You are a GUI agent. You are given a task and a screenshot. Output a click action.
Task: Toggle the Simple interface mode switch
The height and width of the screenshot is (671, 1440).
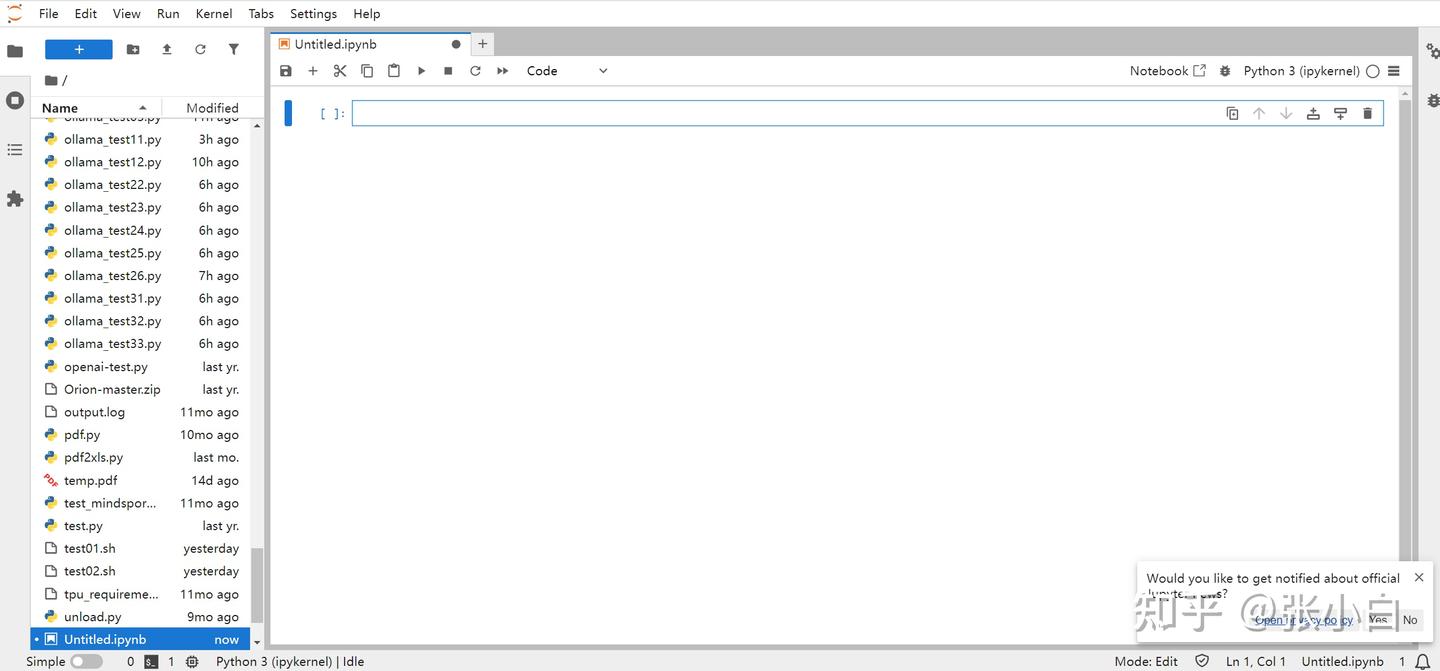pos(87,661)
